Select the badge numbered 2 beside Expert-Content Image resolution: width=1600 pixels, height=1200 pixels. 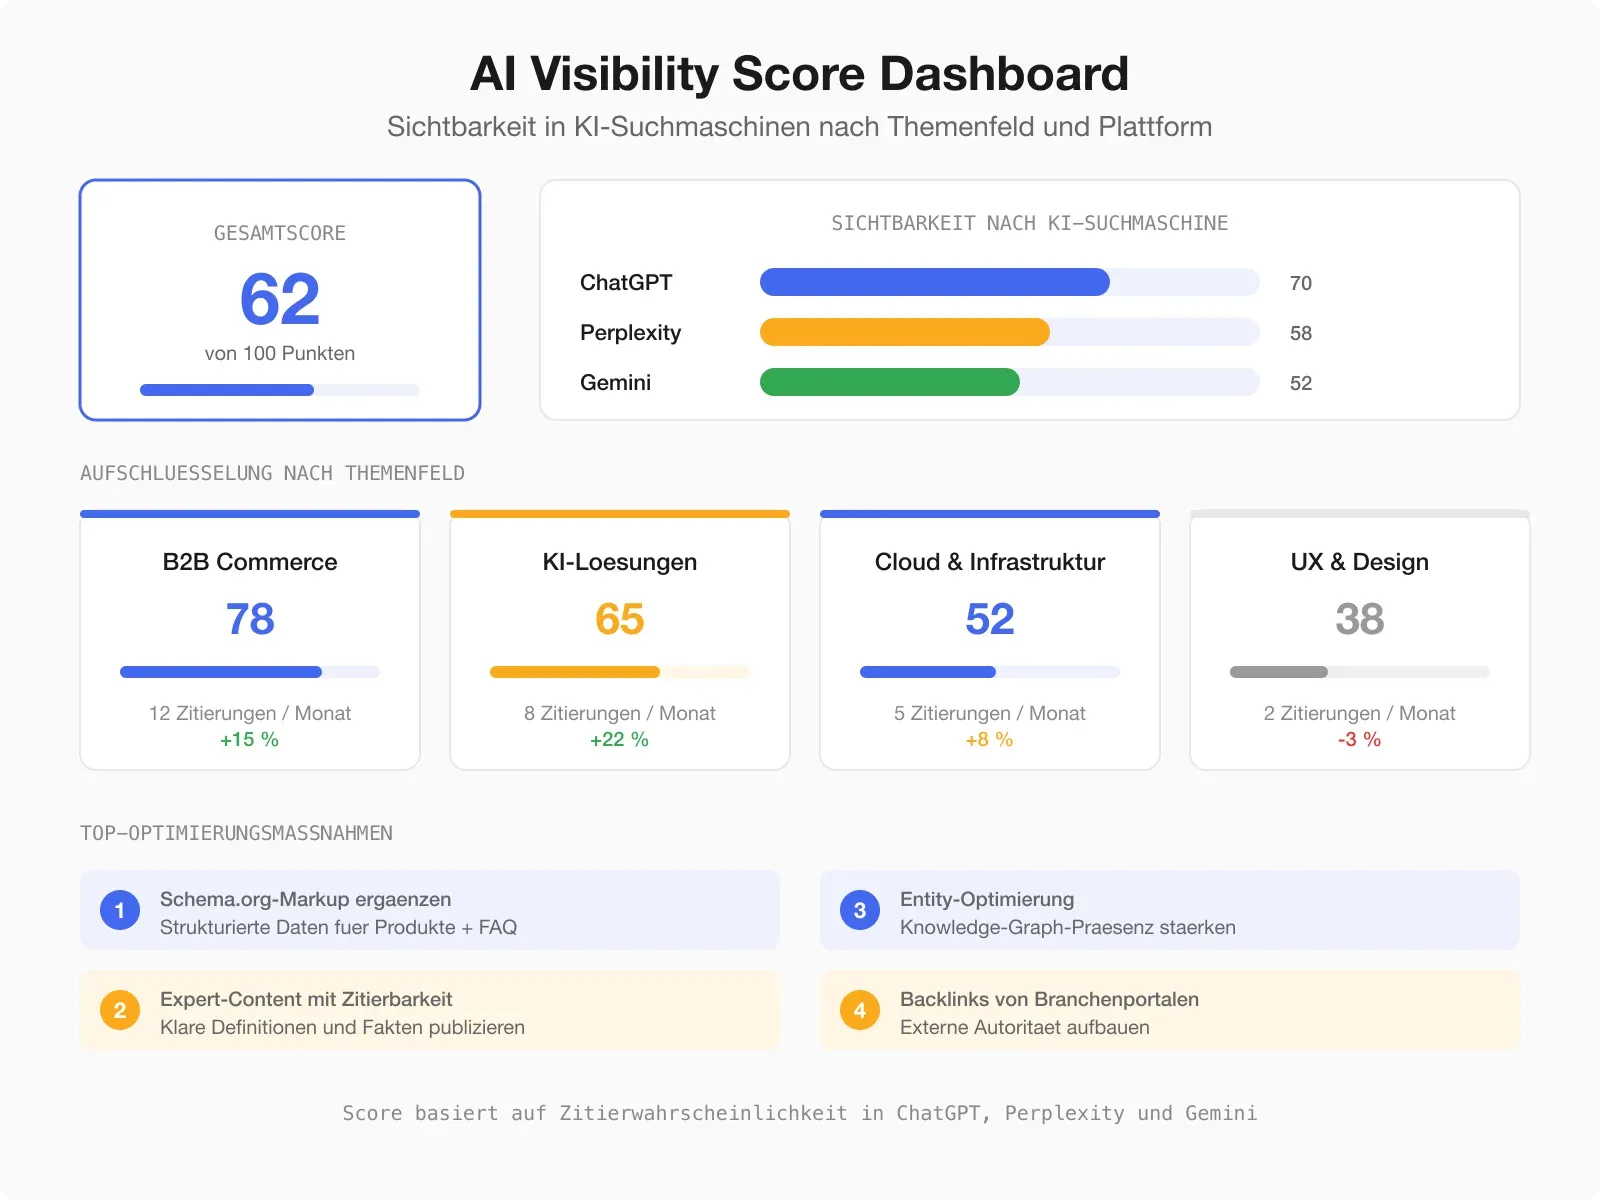[x=119, y=1010]
